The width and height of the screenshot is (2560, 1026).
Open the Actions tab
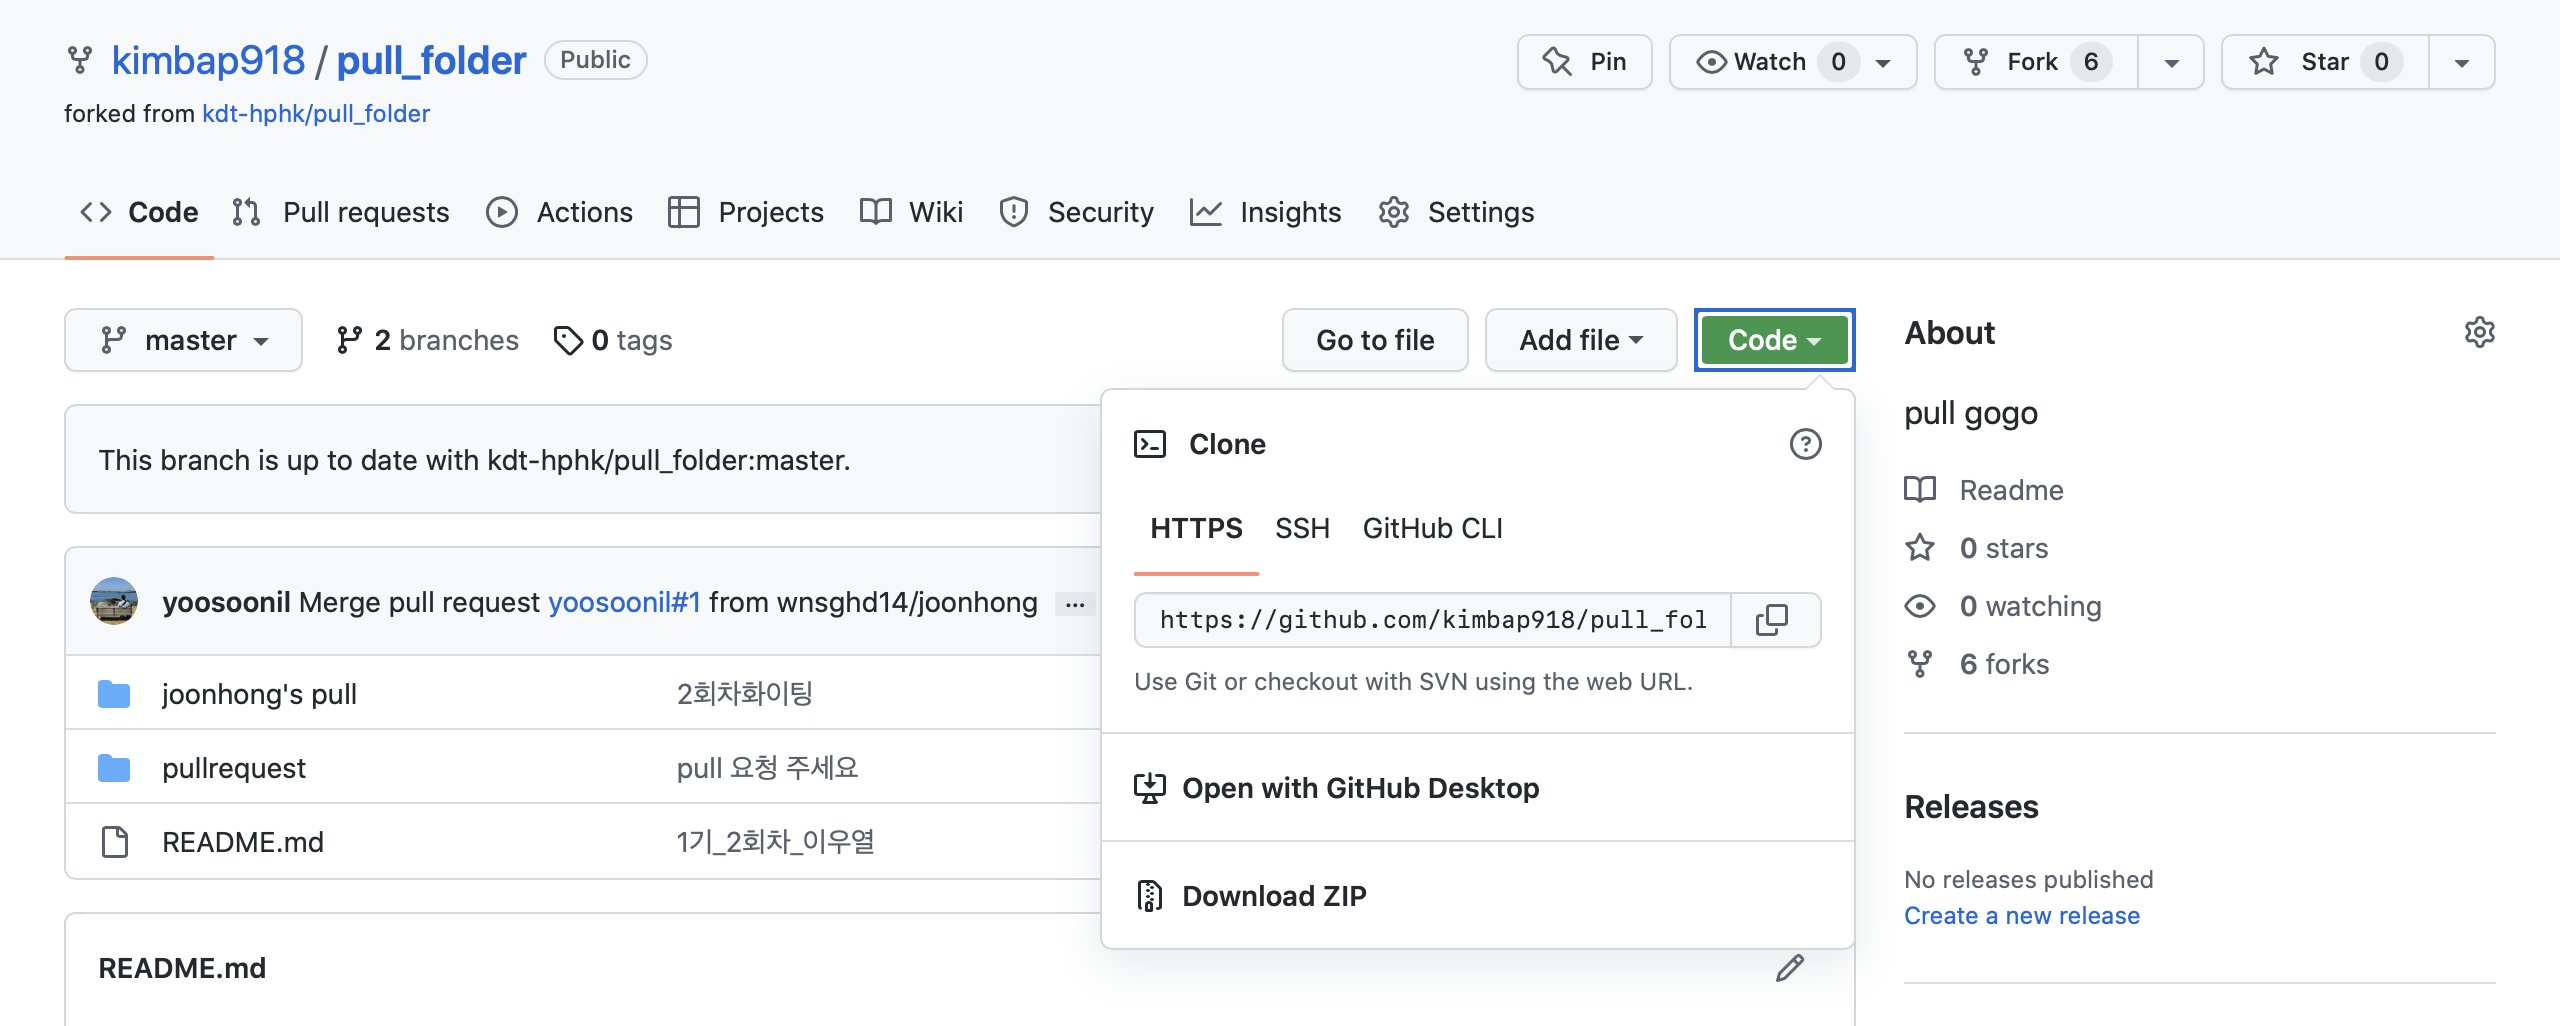559,212
